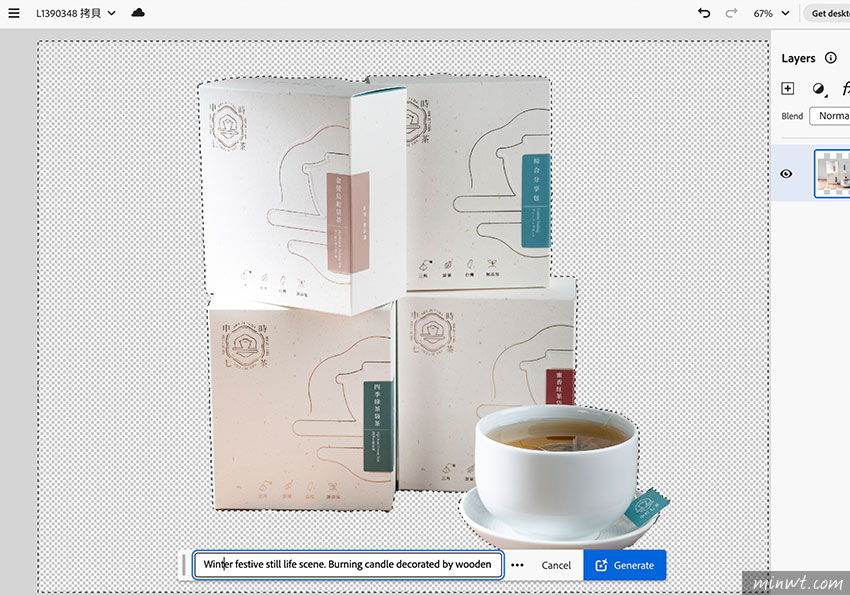This screenshot has height=595, width=850.
Task: Grab the prompt bar drag handle
Action: [184, 565]
